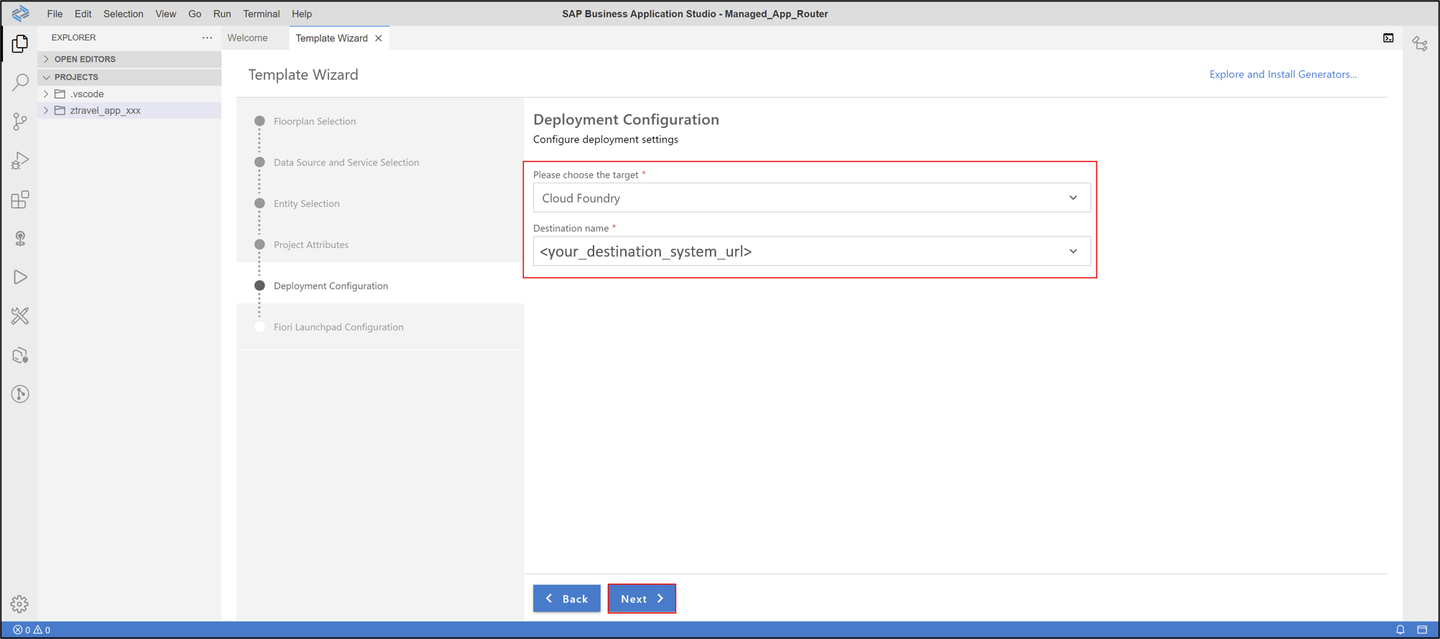Expand the .vscode folder
The height and width of the screenshot is (639, 1440).
[x=129, y=94]
